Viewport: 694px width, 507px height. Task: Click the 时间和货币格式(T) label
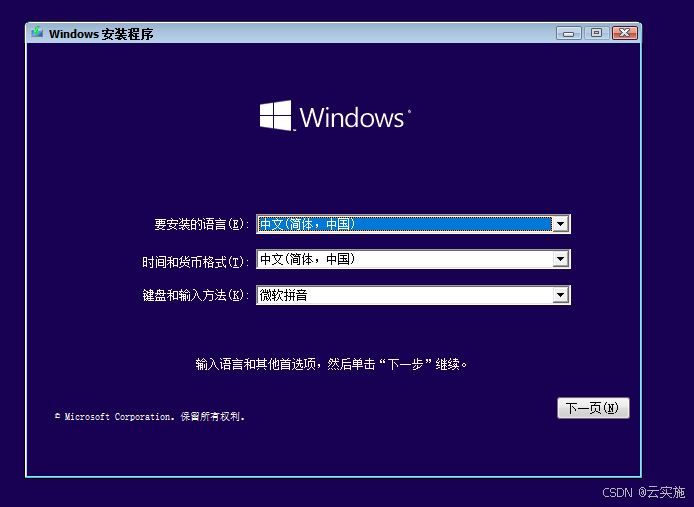[196, 262]
